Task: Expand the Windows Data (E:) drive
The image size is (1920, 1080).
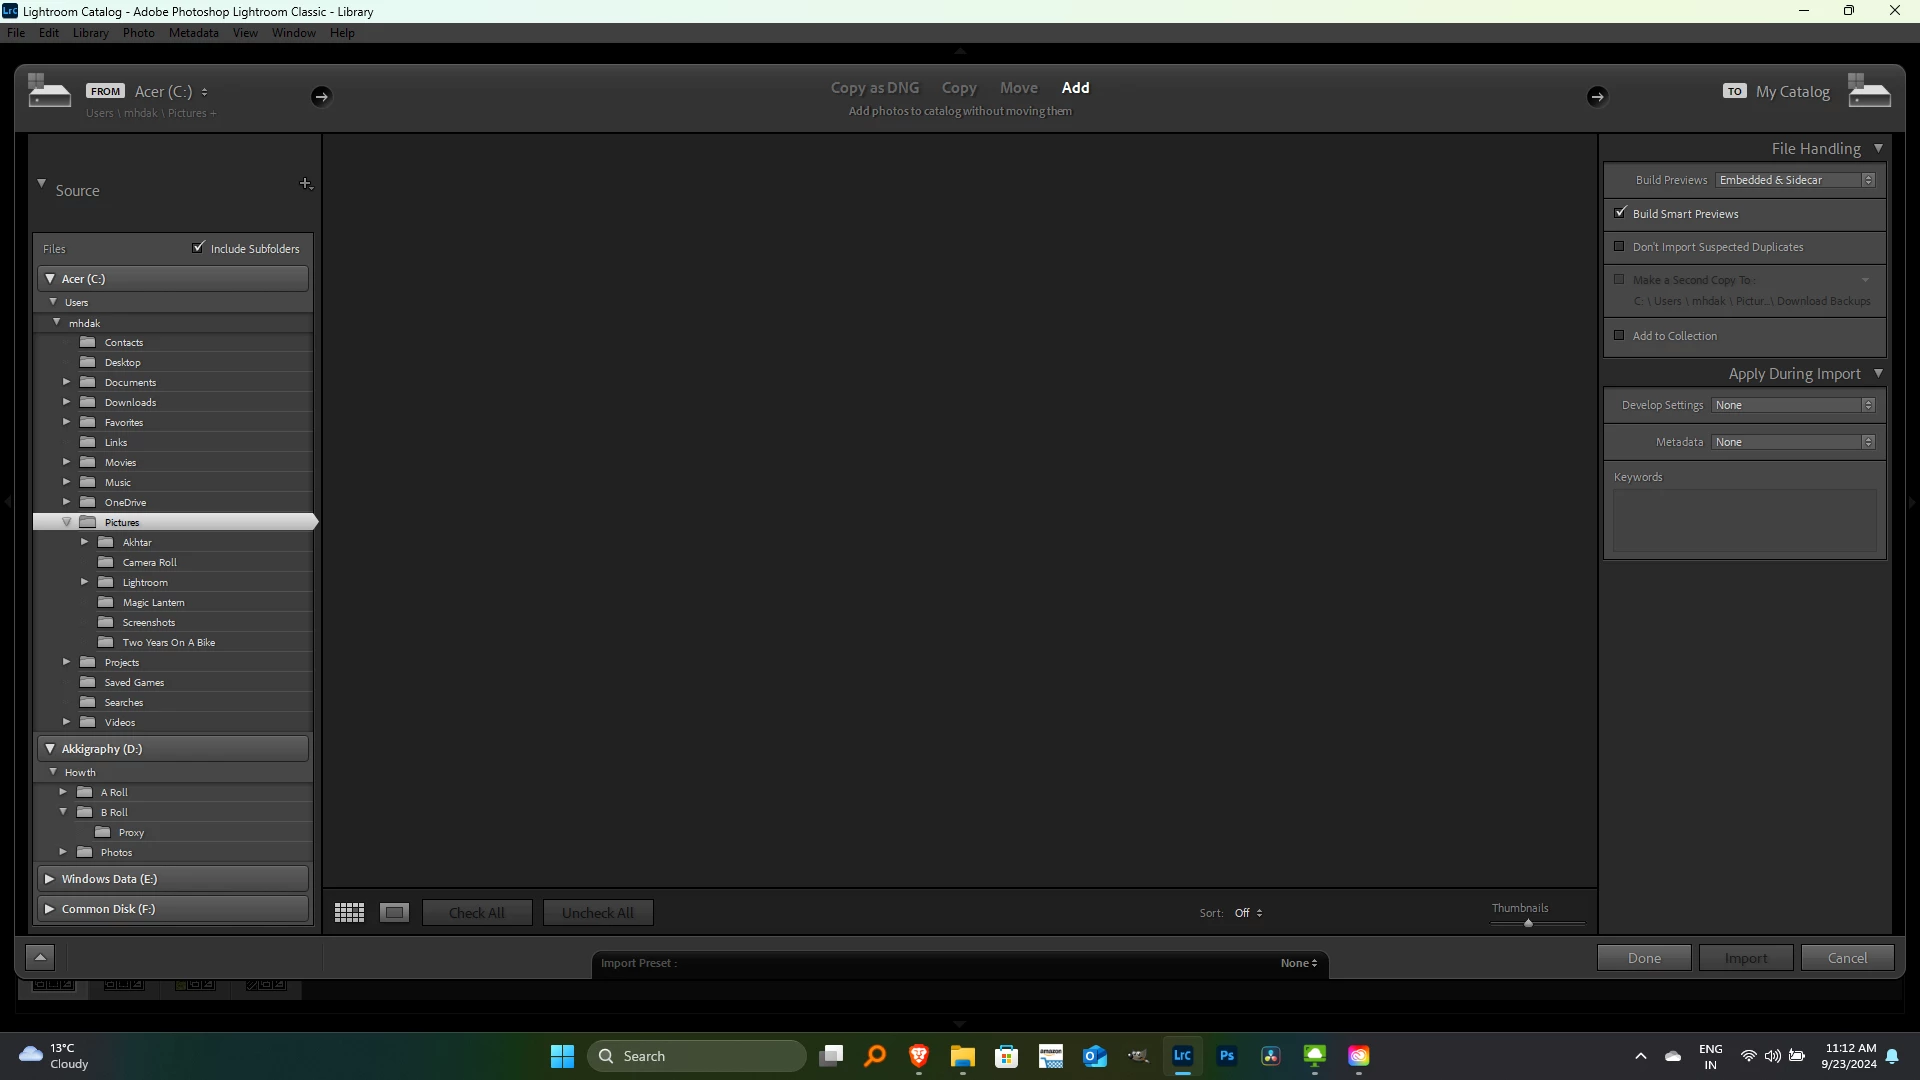Action: (x=50, y=879)
